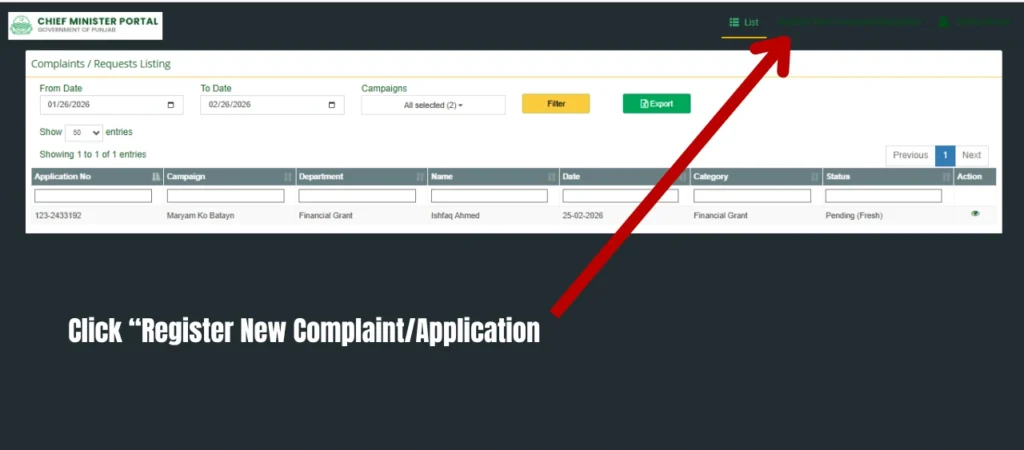This screenshot has height=450, width=1024.
Task: Click the Name column search field
Action: tap(490, 196)
